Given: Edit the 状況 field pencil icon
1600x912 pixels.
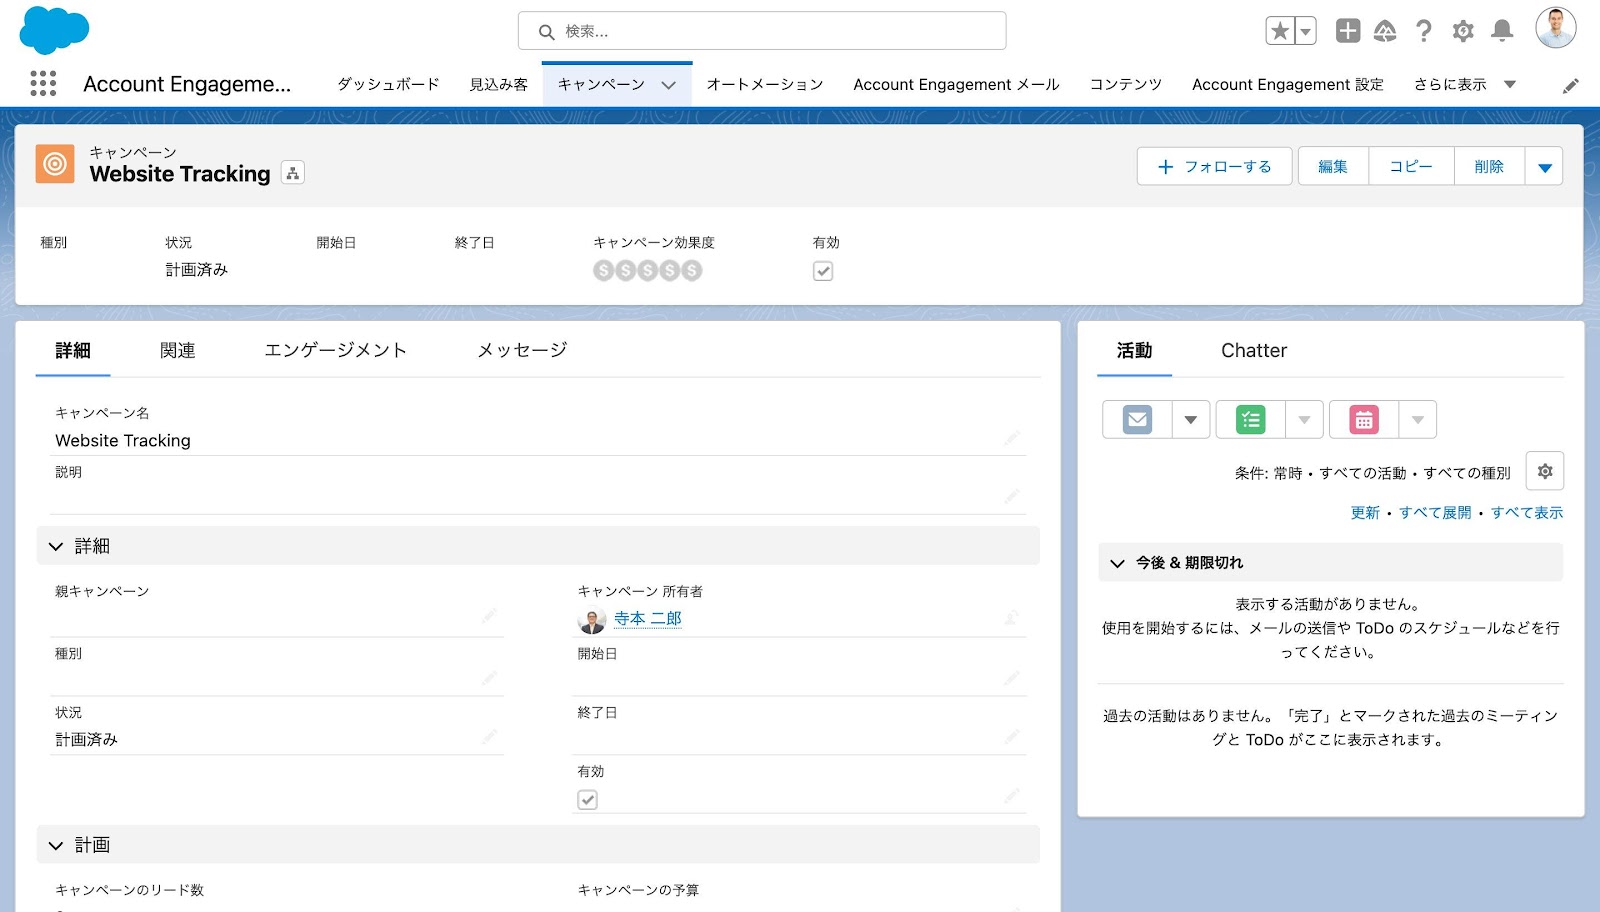Looking at the screenshot, I should (489, 737).
